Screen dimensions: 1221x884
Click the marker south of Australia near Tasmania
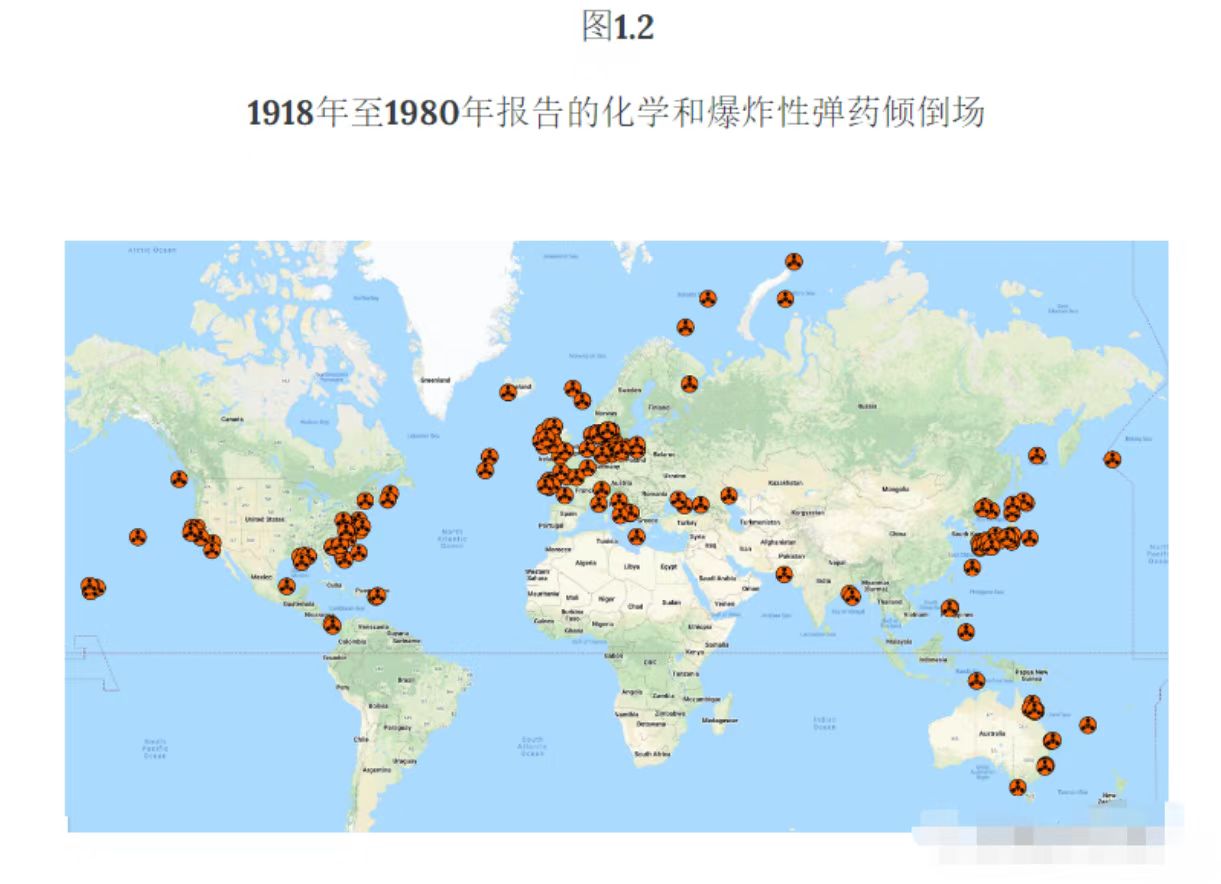click(x=1017, y=787)
